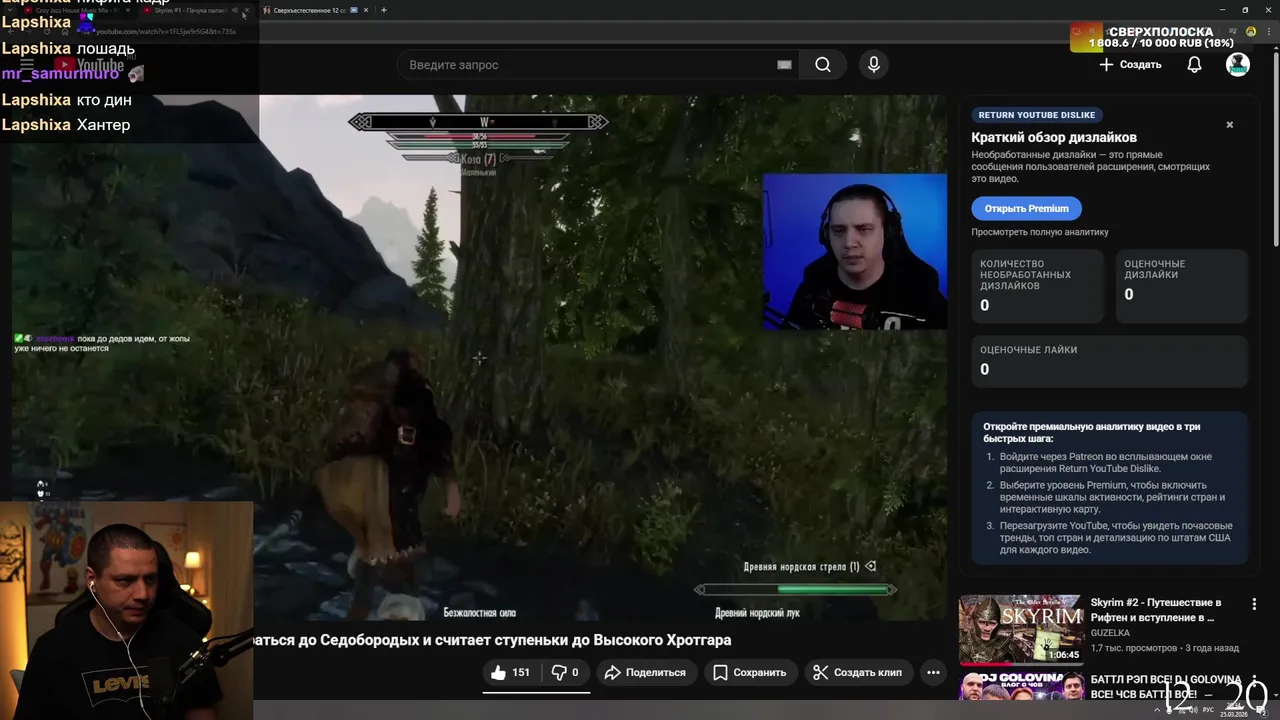1280x720 pixels.
Task: Click the YouTube search magnifier button
Action: (x=822, y=65)
